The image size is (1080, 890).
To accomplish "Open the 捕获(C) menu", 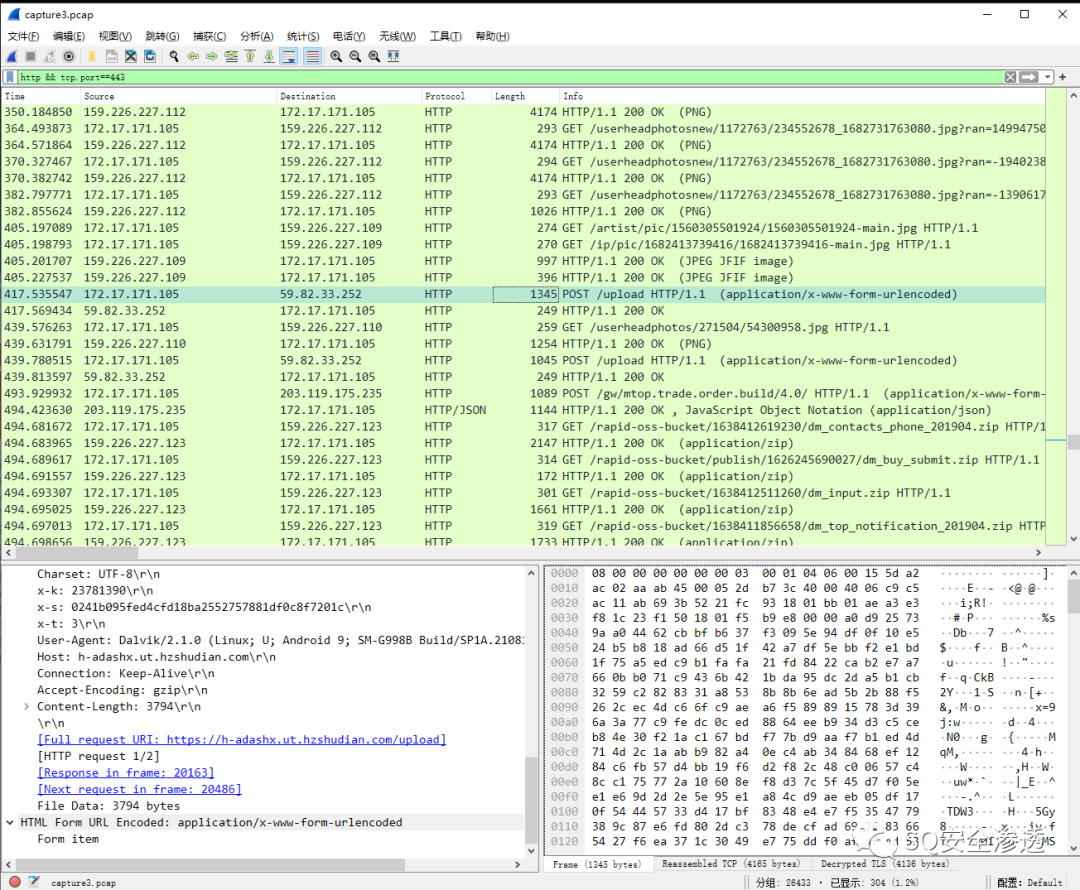I will [209, 36].
